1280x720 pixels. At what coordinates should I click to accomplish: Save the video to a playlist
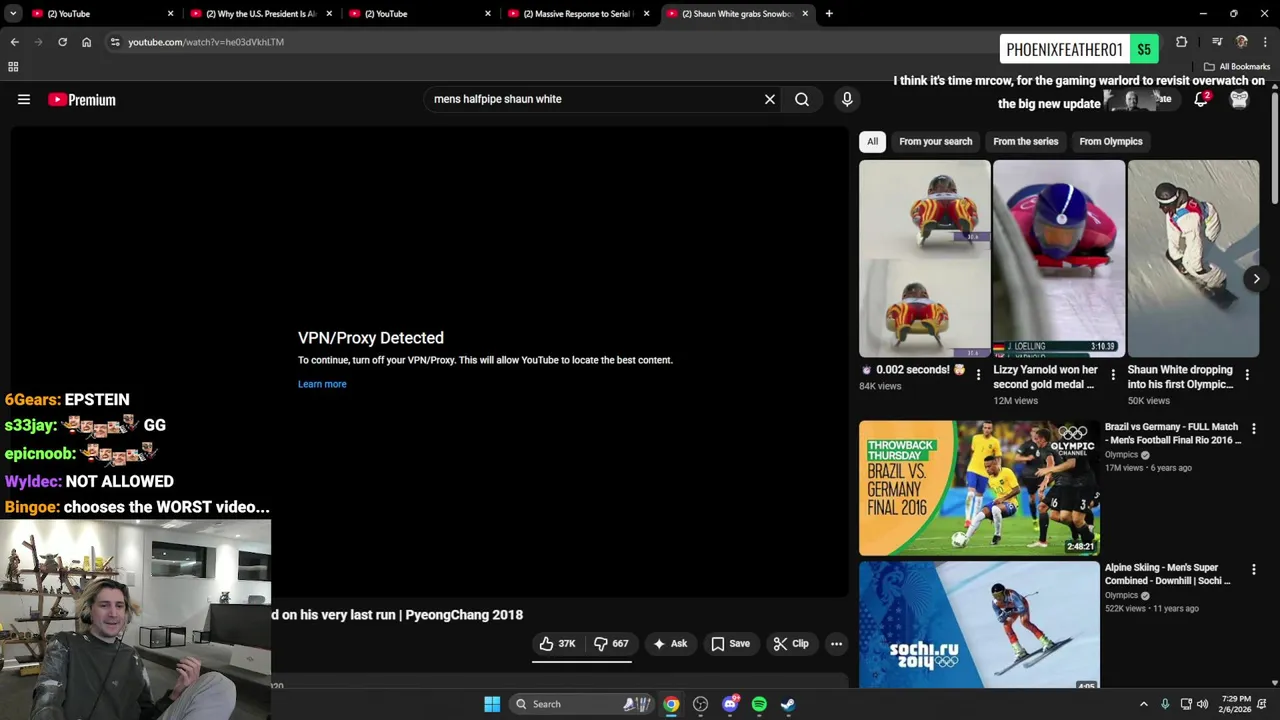click(731, 644)
